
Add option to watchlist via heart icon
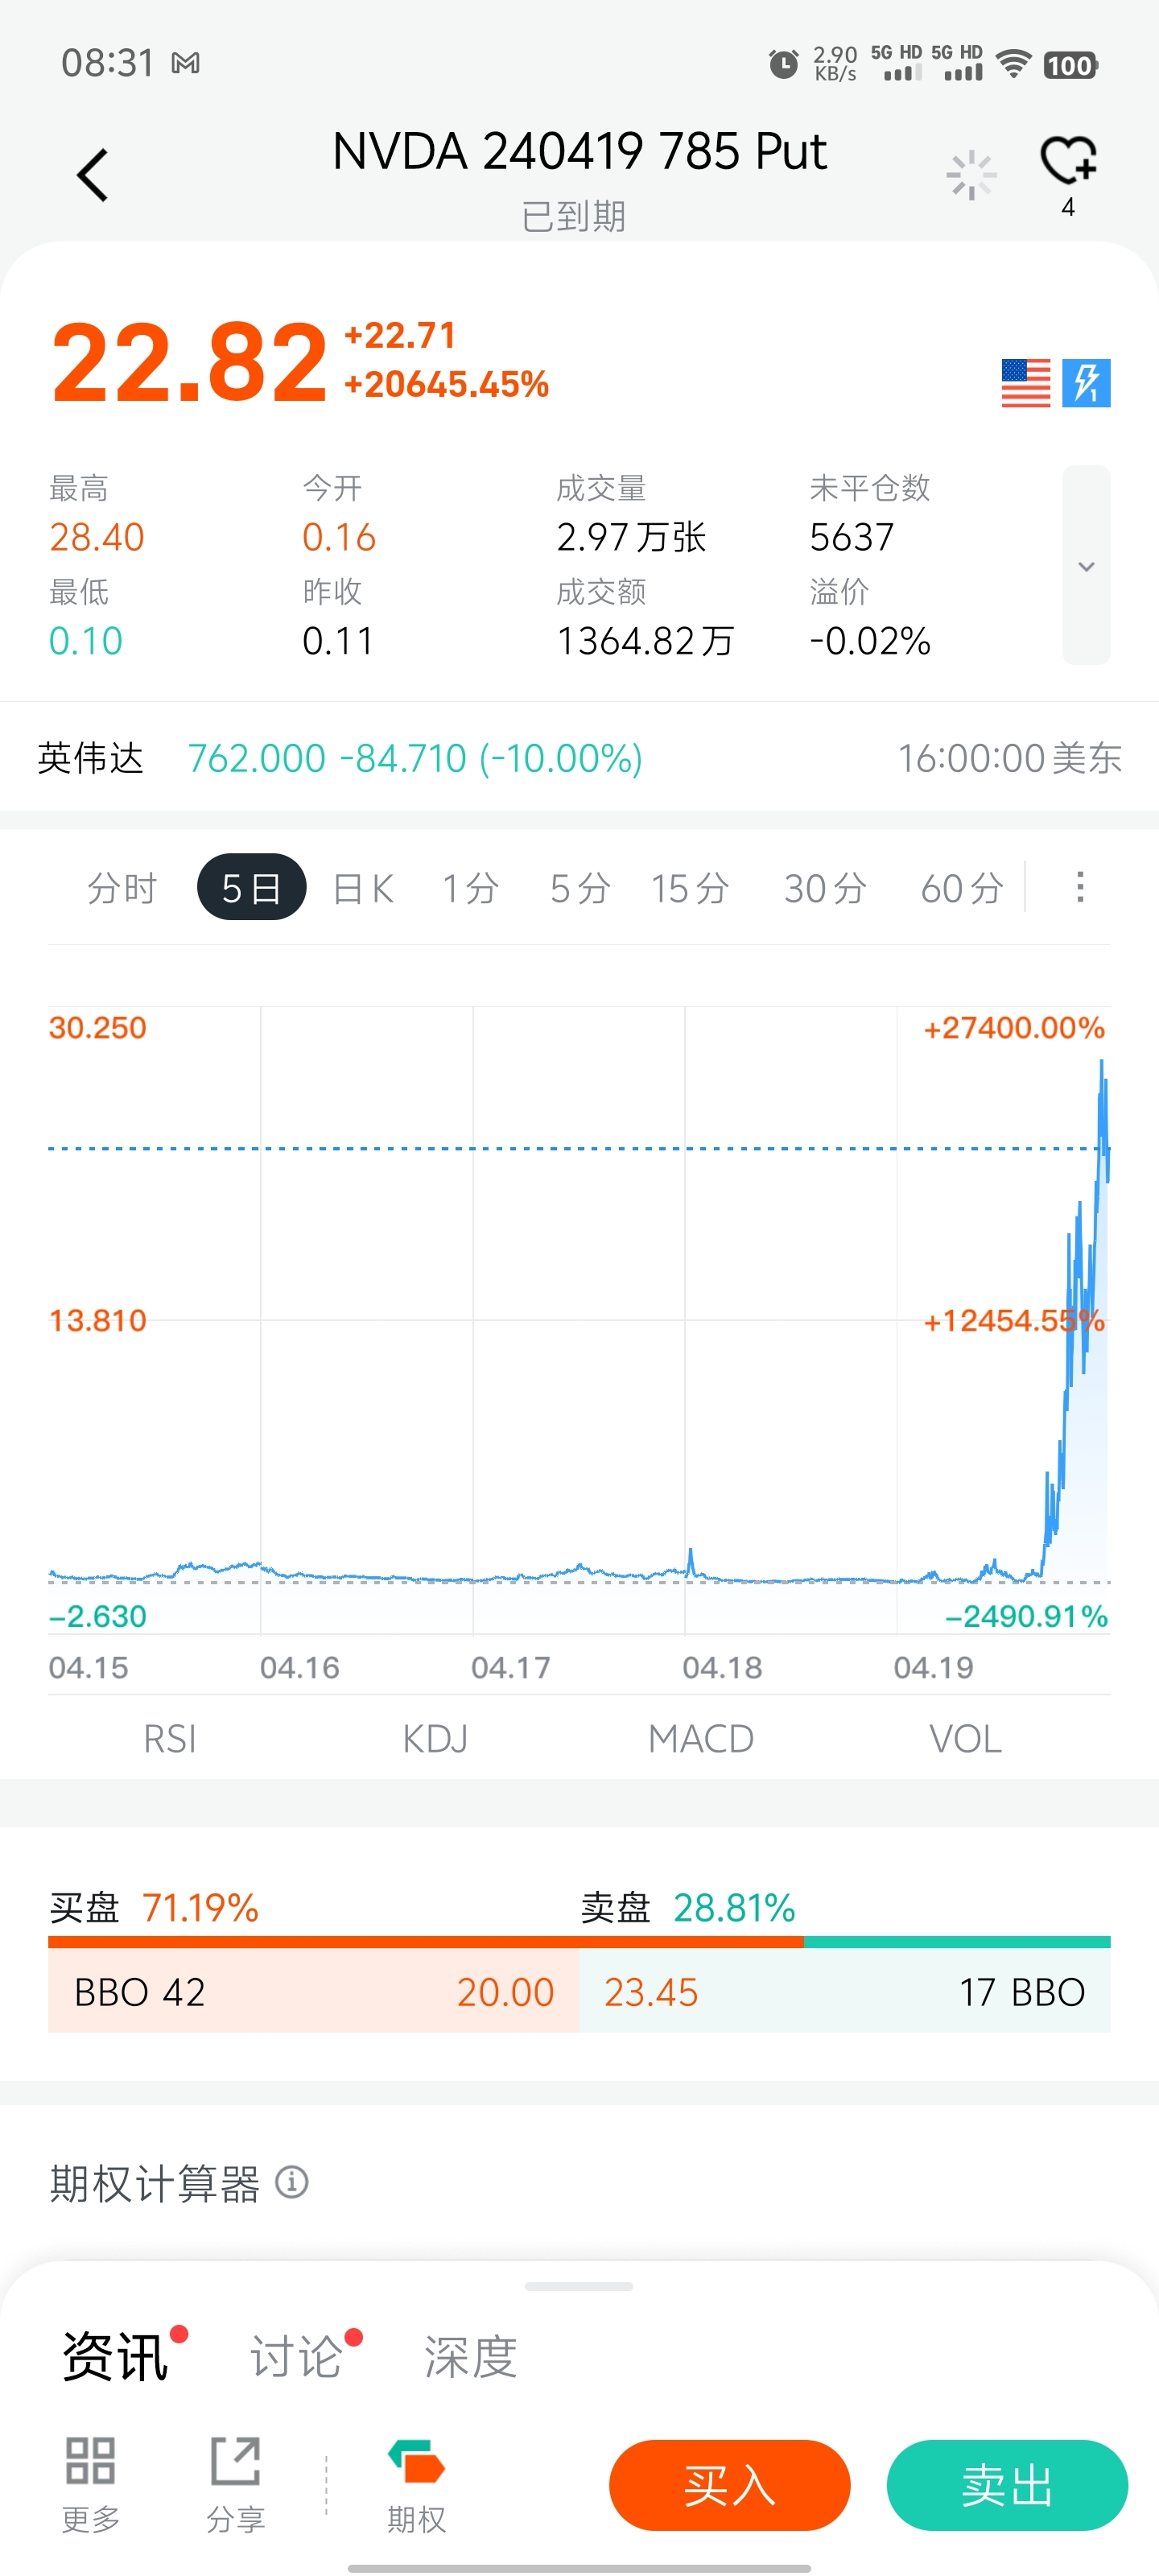coord(1067,161)
